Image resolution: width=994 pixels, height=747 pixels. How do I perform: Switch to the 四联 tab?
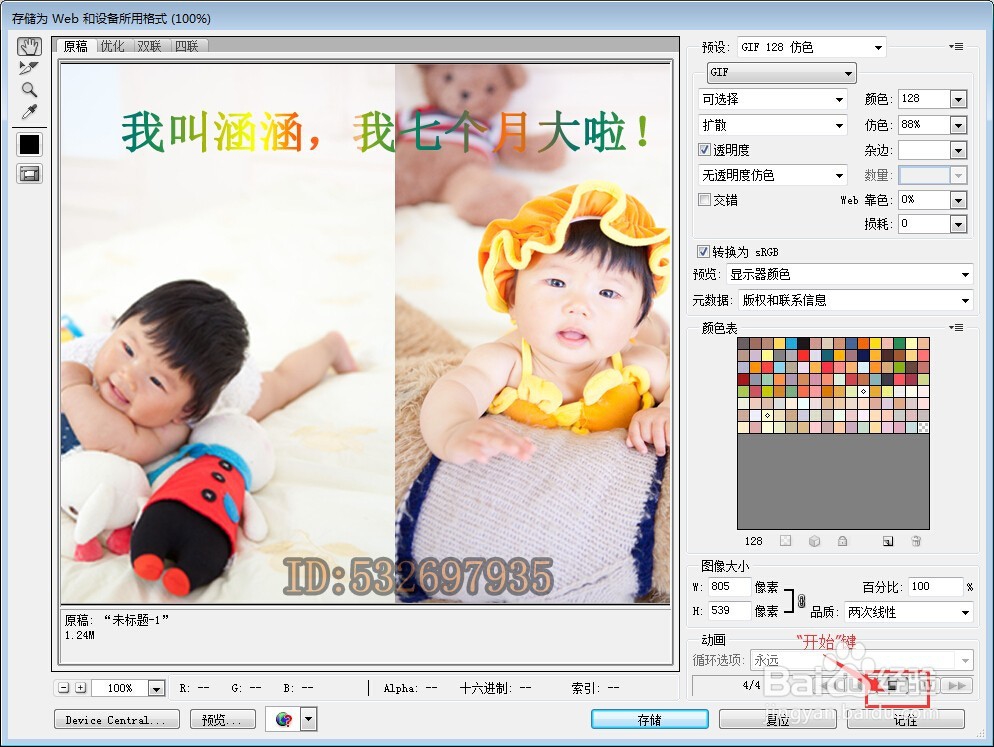coord(188,45)
